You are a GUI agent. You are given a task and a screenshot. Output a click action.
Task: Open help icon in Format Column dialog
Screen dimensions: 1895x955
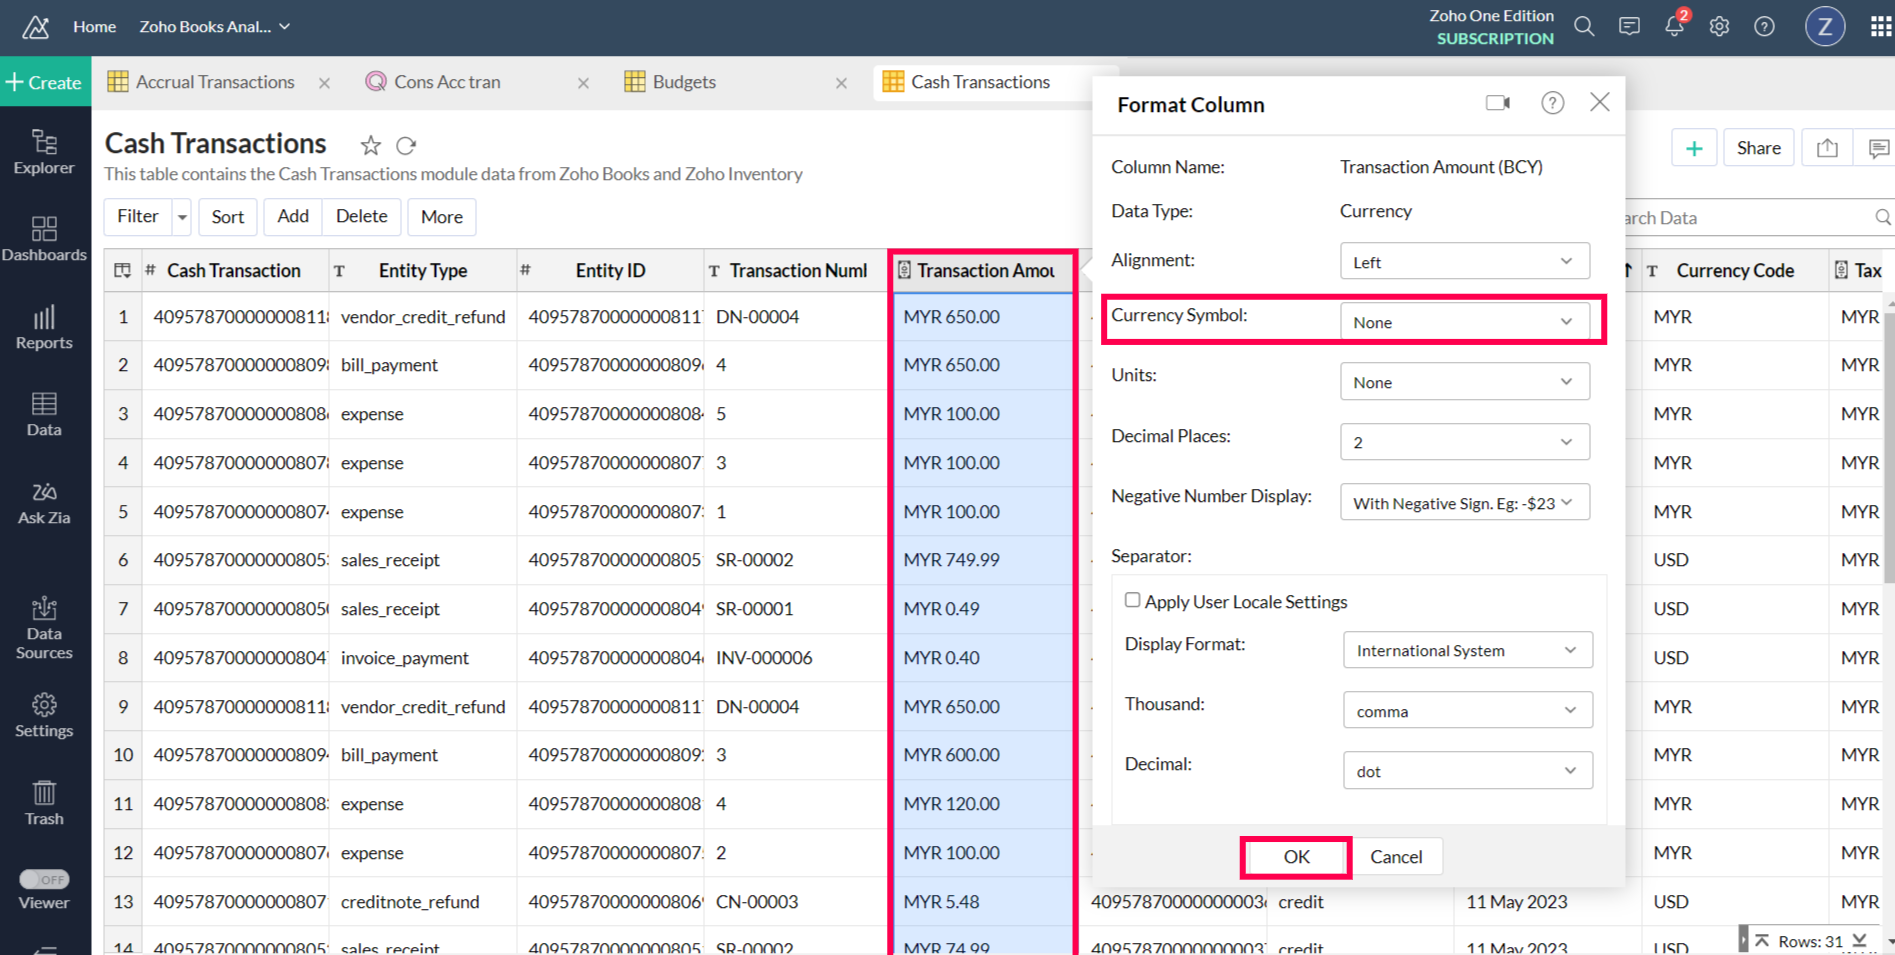[x=1552, y=103]
